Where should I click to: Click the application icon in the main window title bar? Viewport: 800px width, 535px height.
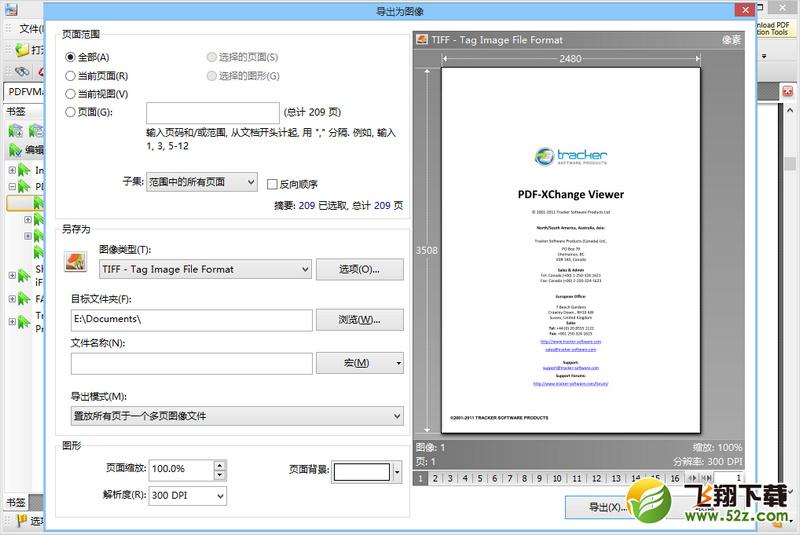tap(11, 9)
